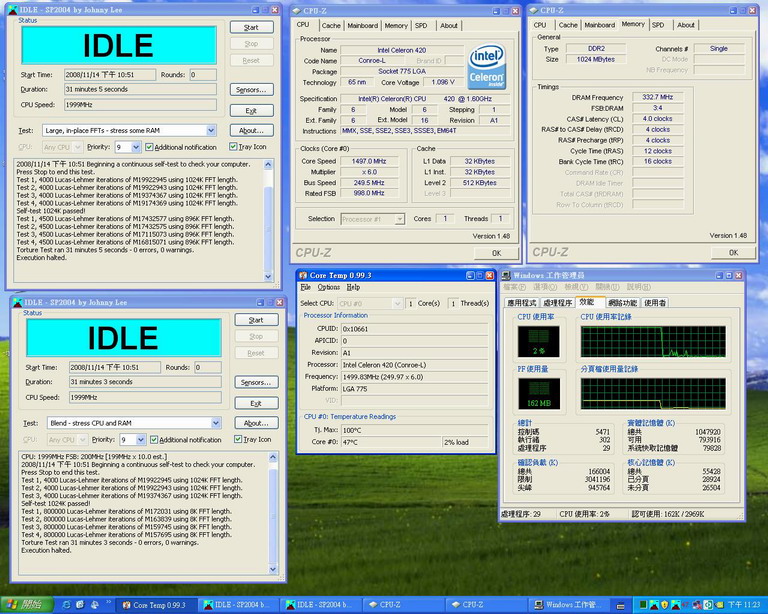Switch to CPU tab in Memory-tab CPU-Z window
Image resolution: width=768 pixels, height=614 pixels.
540,25
